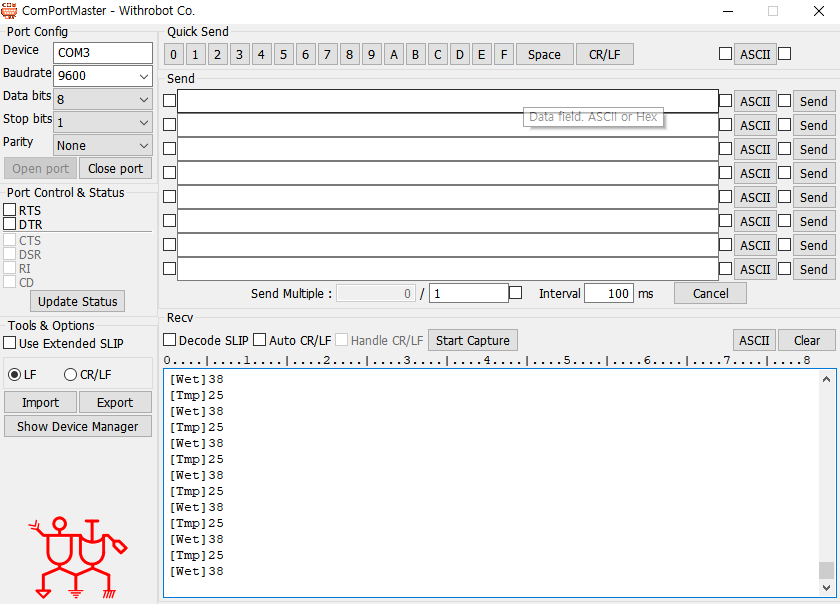Click the Export button

[x=115, y=402]
